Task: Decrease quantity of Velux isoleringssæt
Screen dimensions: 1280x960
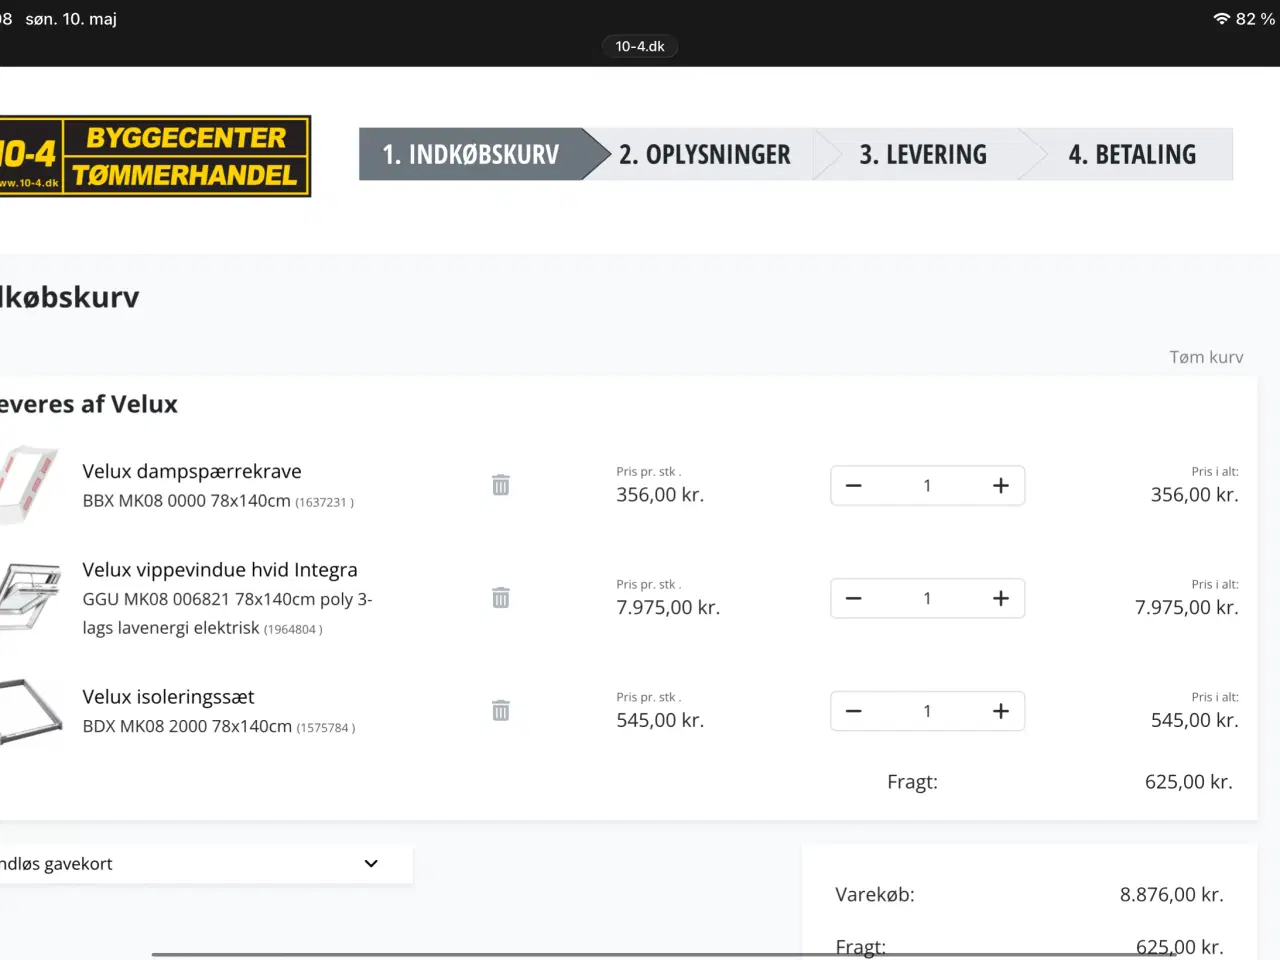Action: tap(853, 711)
